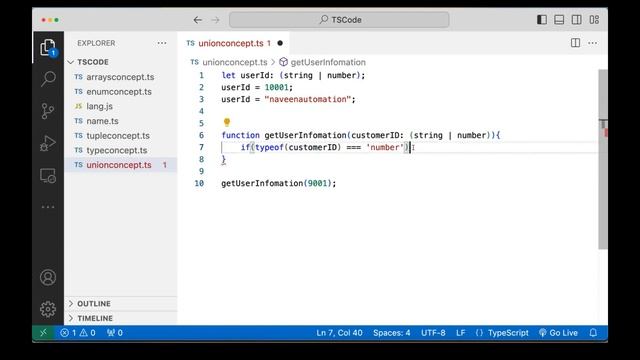Click line number 10 in the gutter
The image size is (640, 360).
199,183
